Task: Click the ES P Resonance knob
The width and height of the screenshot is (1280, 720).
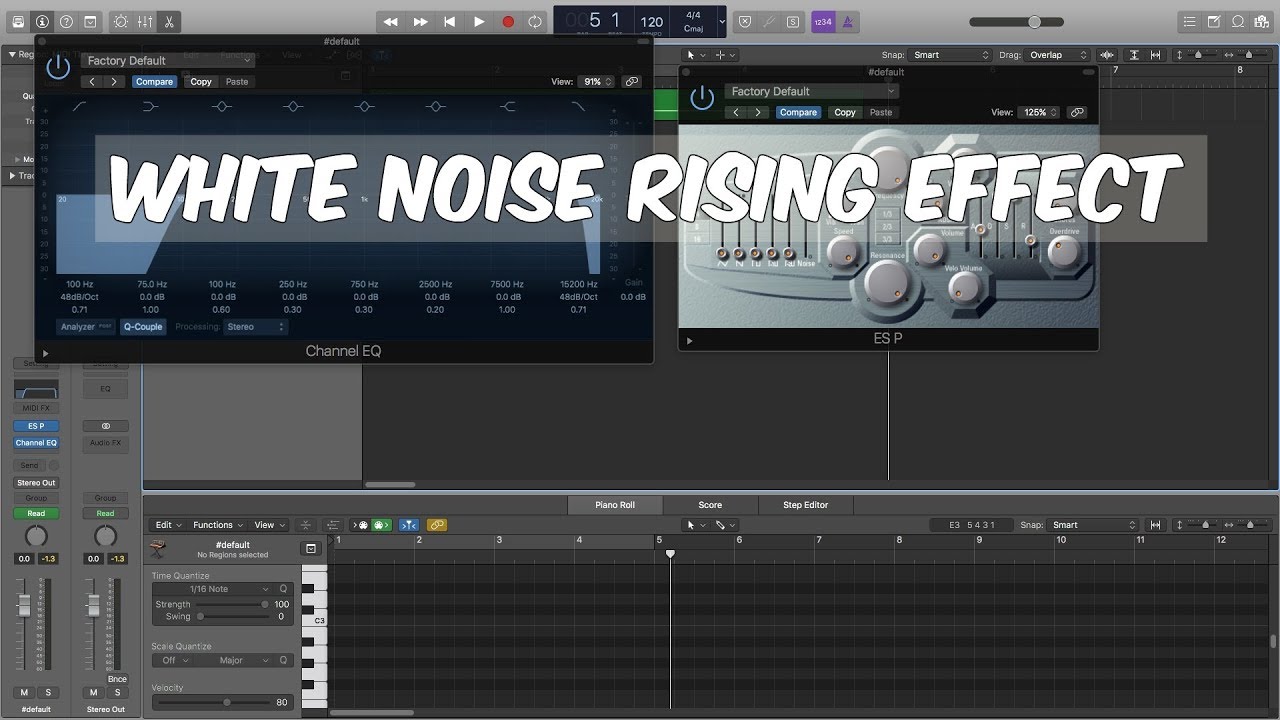Action: (885, 283)
